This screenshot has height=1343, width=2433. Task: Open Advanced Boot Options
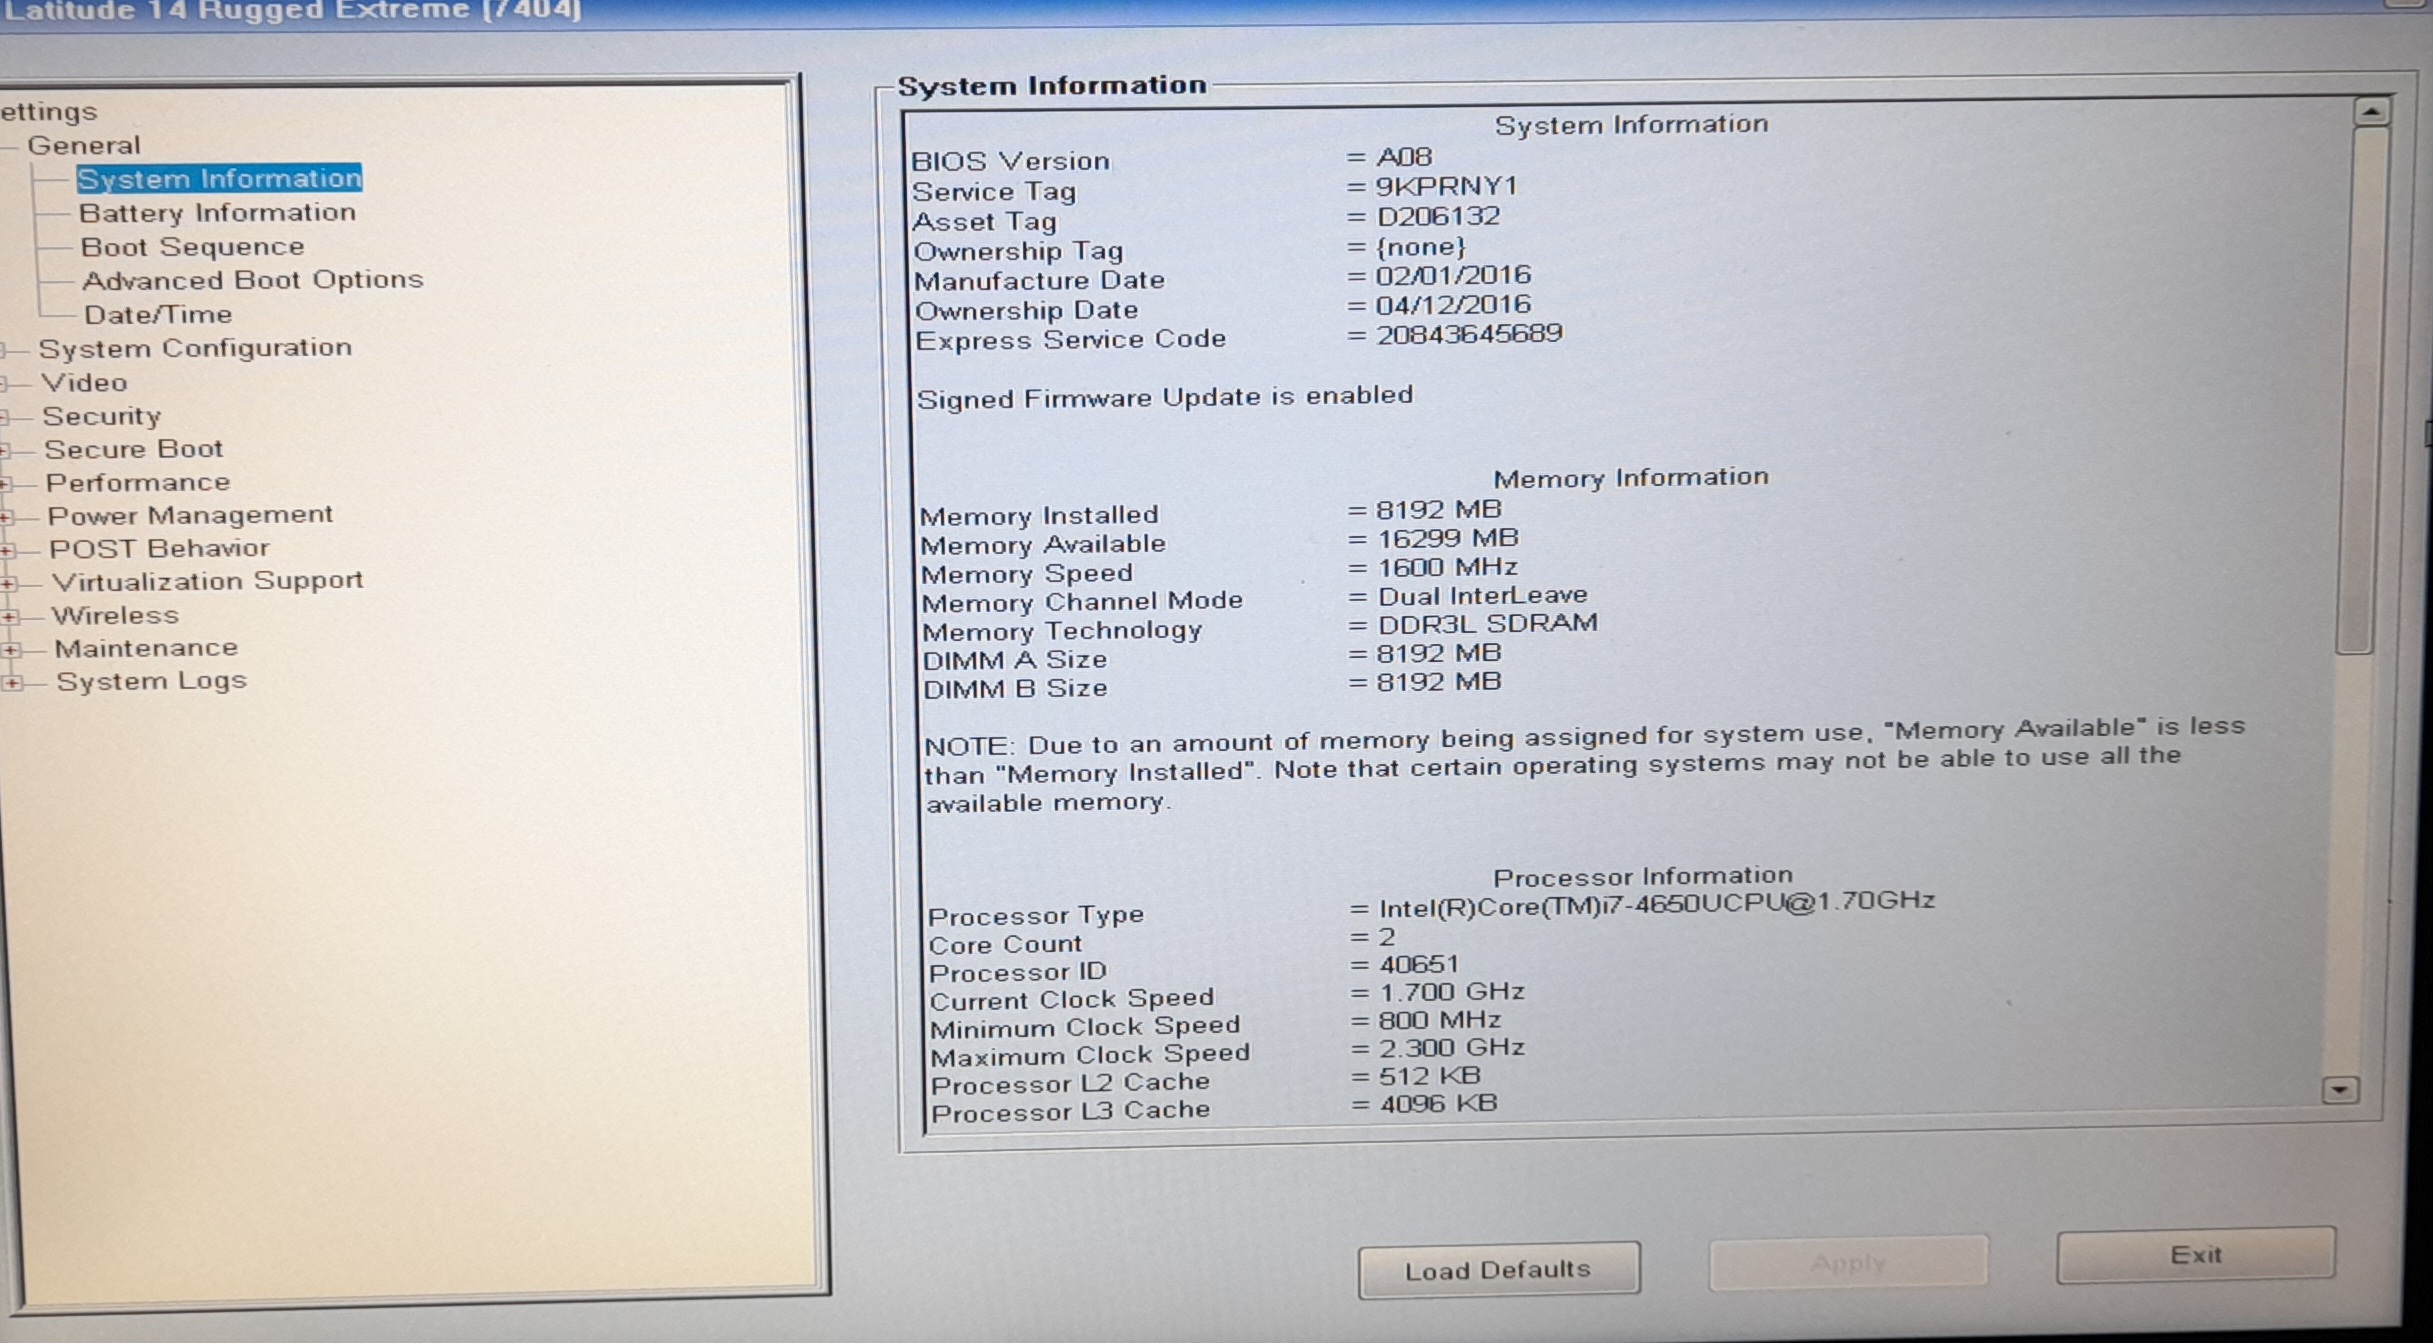click(x=252, y=280)
